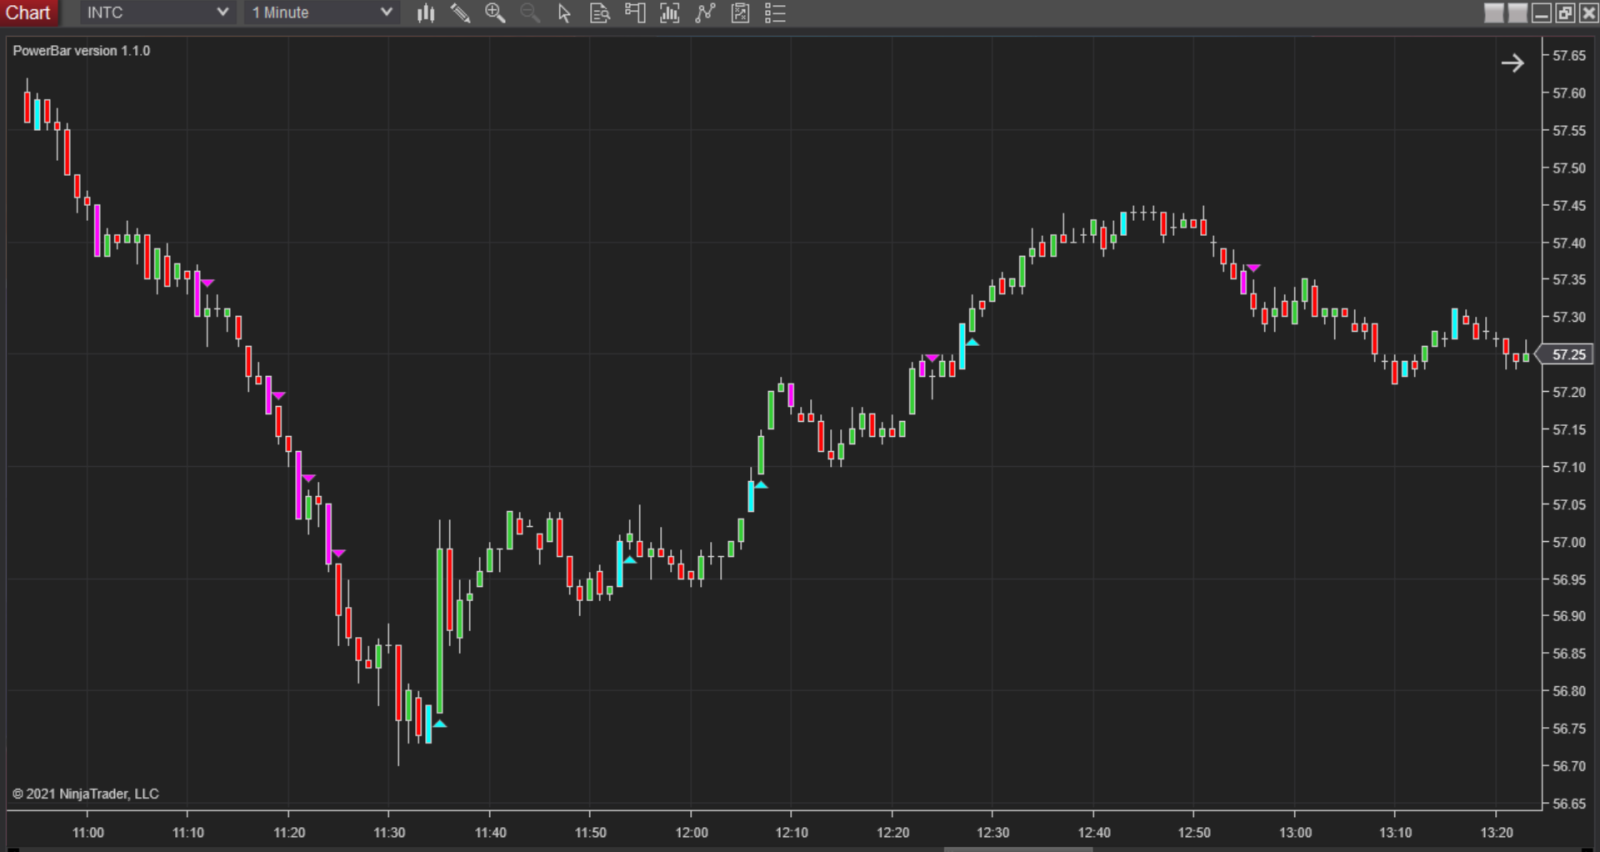Minimize the chart window
This screenshot has width=1600, height=852.
1541,13
